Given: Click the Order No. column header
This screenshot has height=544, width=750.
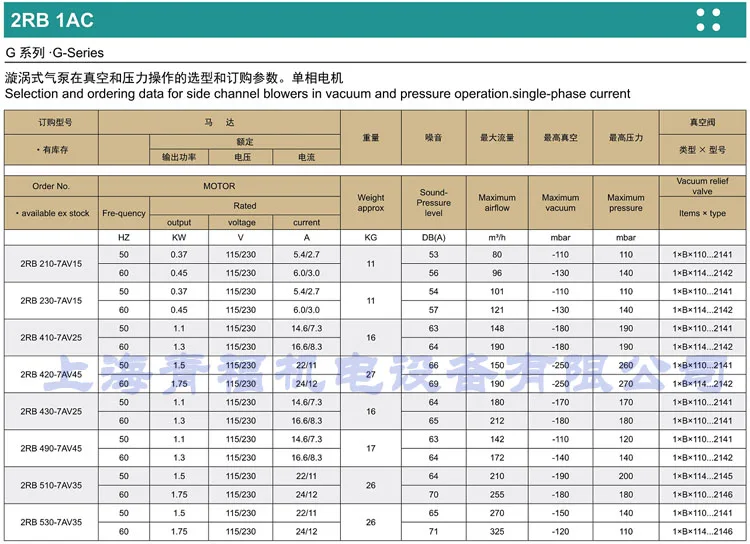Looking at the screenshot, I should [51, 186].
